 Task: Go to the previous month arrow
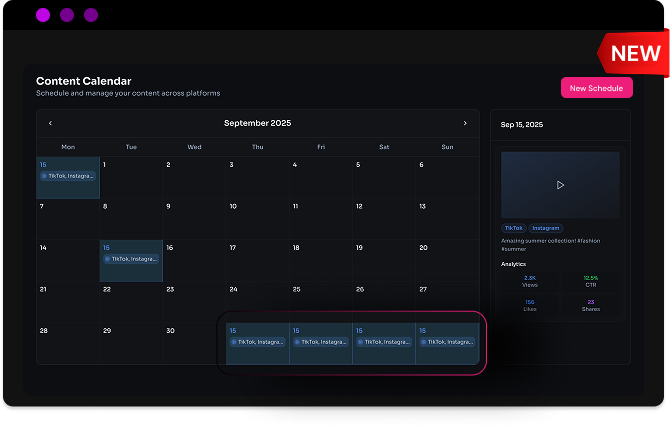click(x=51, y=123)
